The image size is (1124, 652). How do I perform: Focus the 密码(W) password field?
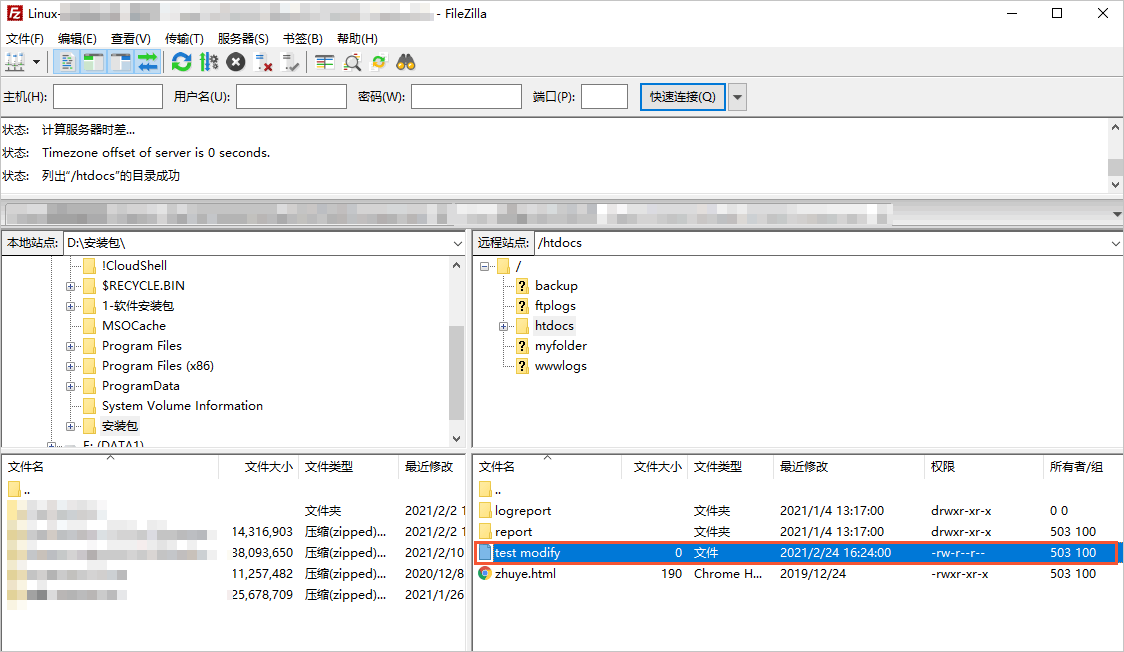click(466, 97)
